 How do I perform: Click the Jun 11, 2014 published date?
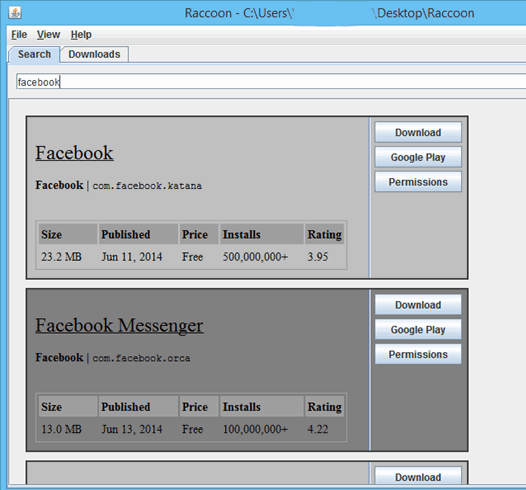tap(132, 257)
